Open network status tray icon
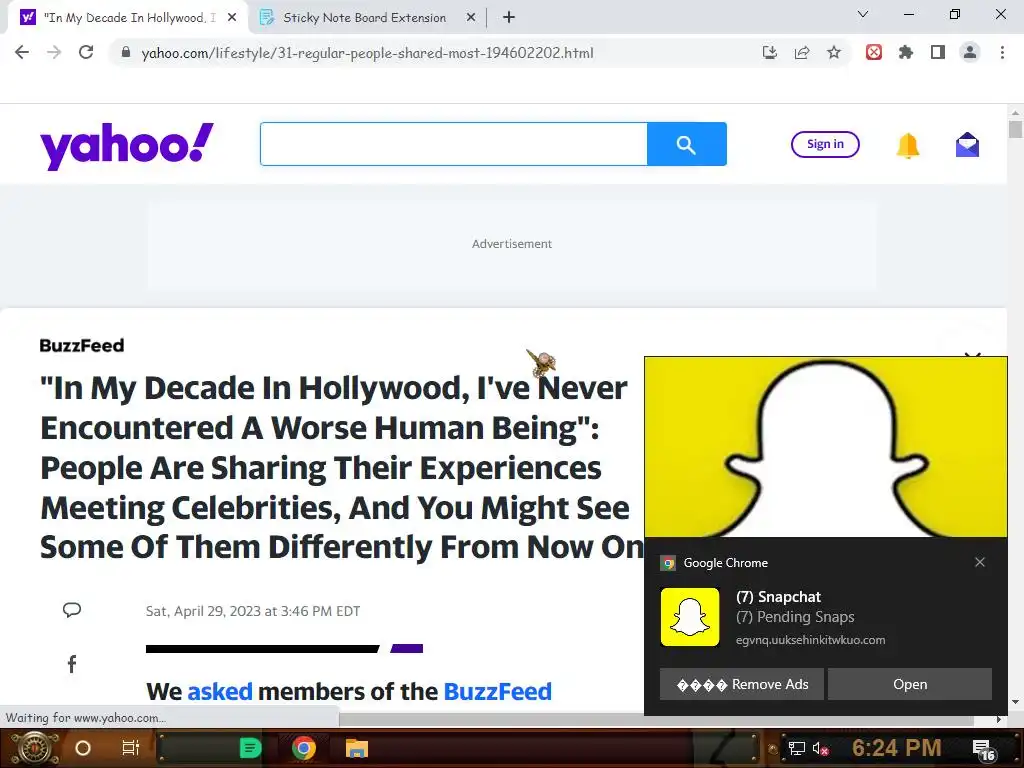The image size is (1024, 768). pyautogui.click(x=797, y=748)
